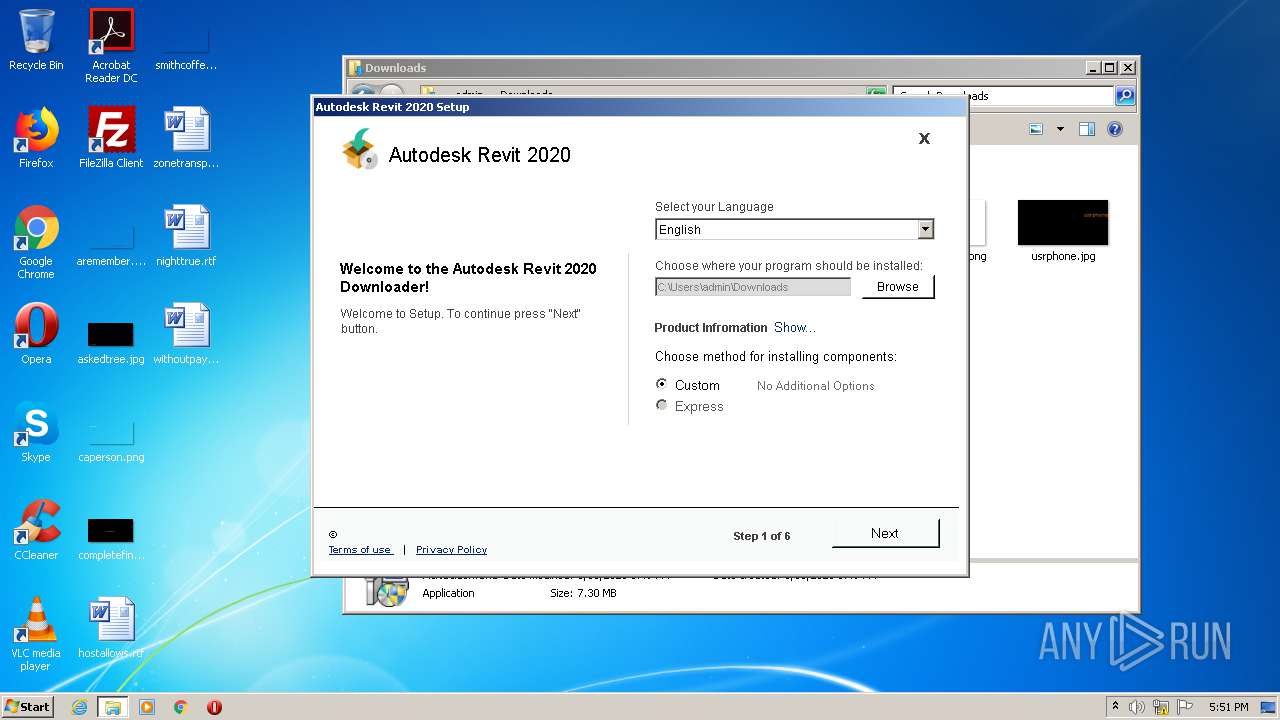Screen dimensions: 1280x720
Task: Open Chrome from the taskbar
Action: (181, 707)
